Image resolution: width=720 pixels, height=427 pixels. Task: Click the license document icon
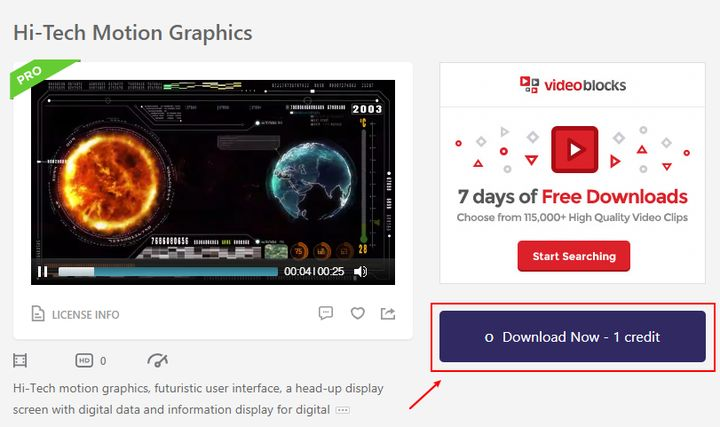[38, 314]
